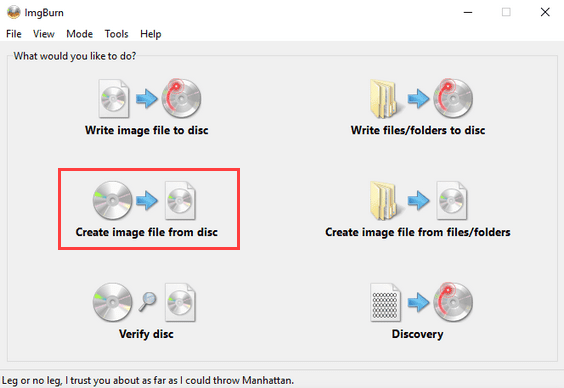Open the Help menu
This screenshot has height=388, width=564.
(150, 34)
